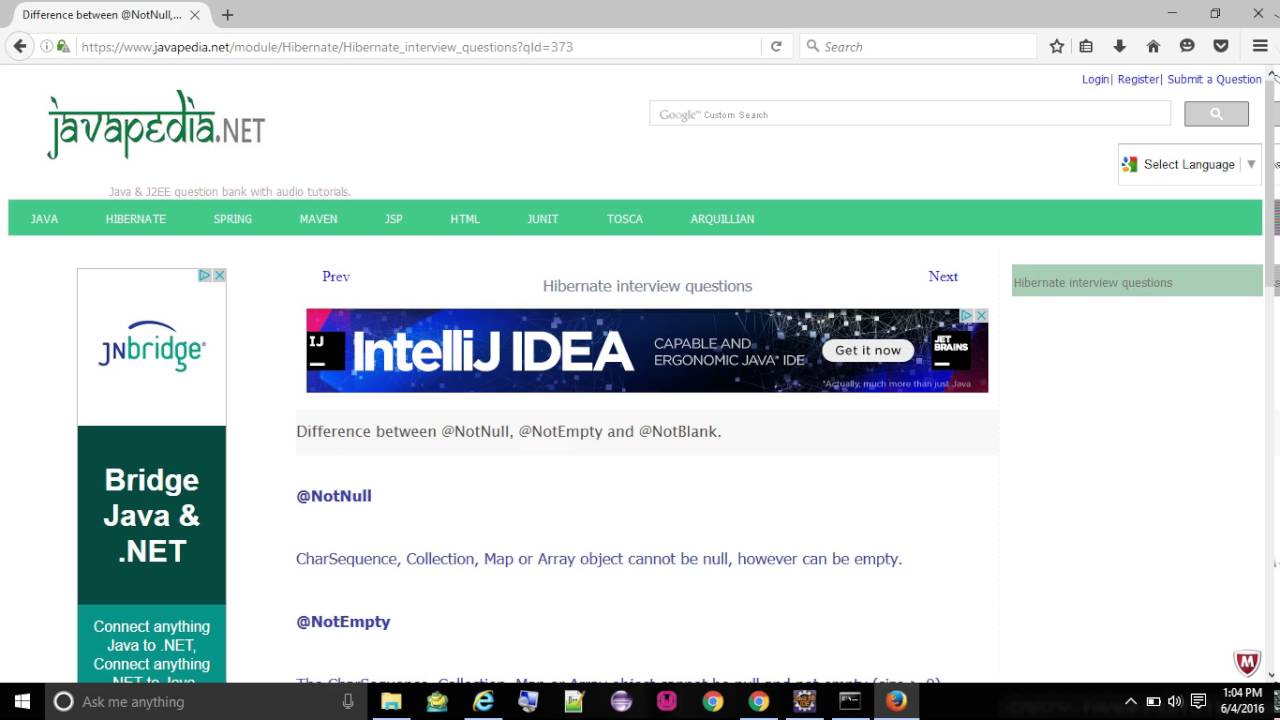Click the URL address bar
Viewport: 1280px width, 720px height.
[420, 46]
